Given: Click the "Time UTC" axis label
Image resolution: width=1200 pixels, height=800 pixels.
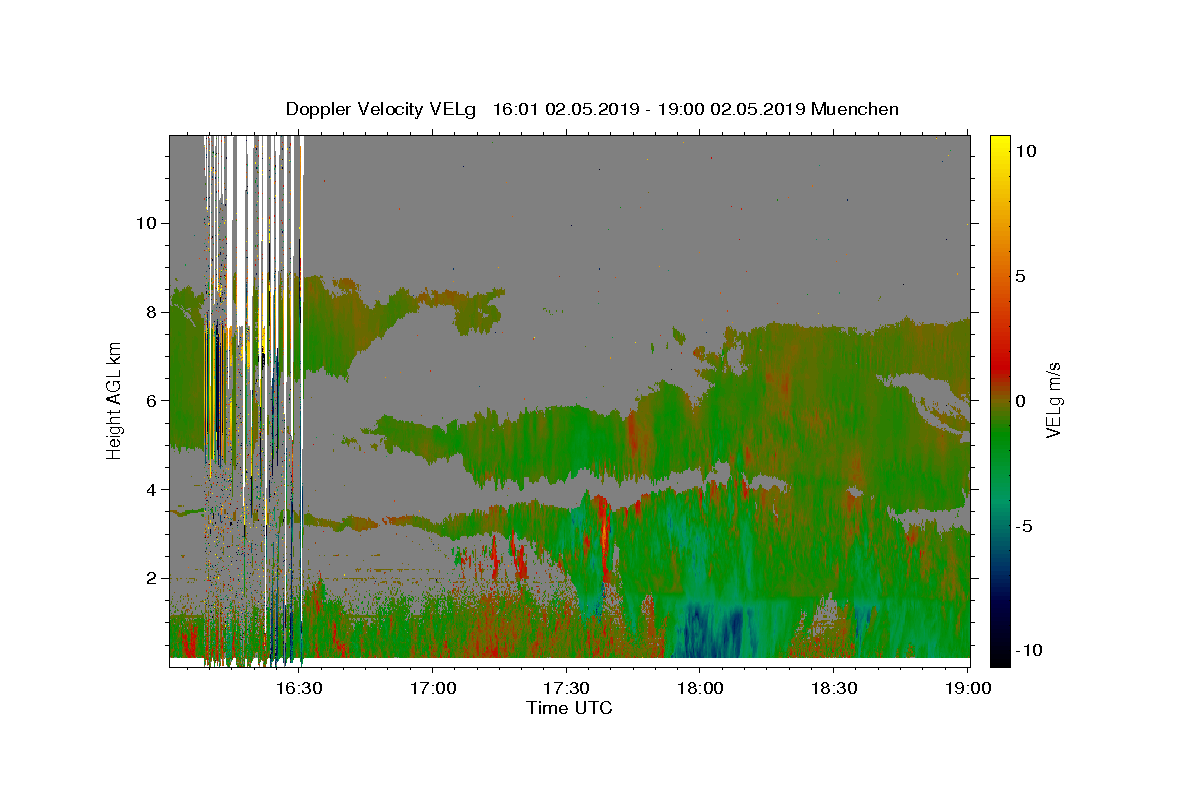Looking at the screenshot, I should click(x=569, y=708).
